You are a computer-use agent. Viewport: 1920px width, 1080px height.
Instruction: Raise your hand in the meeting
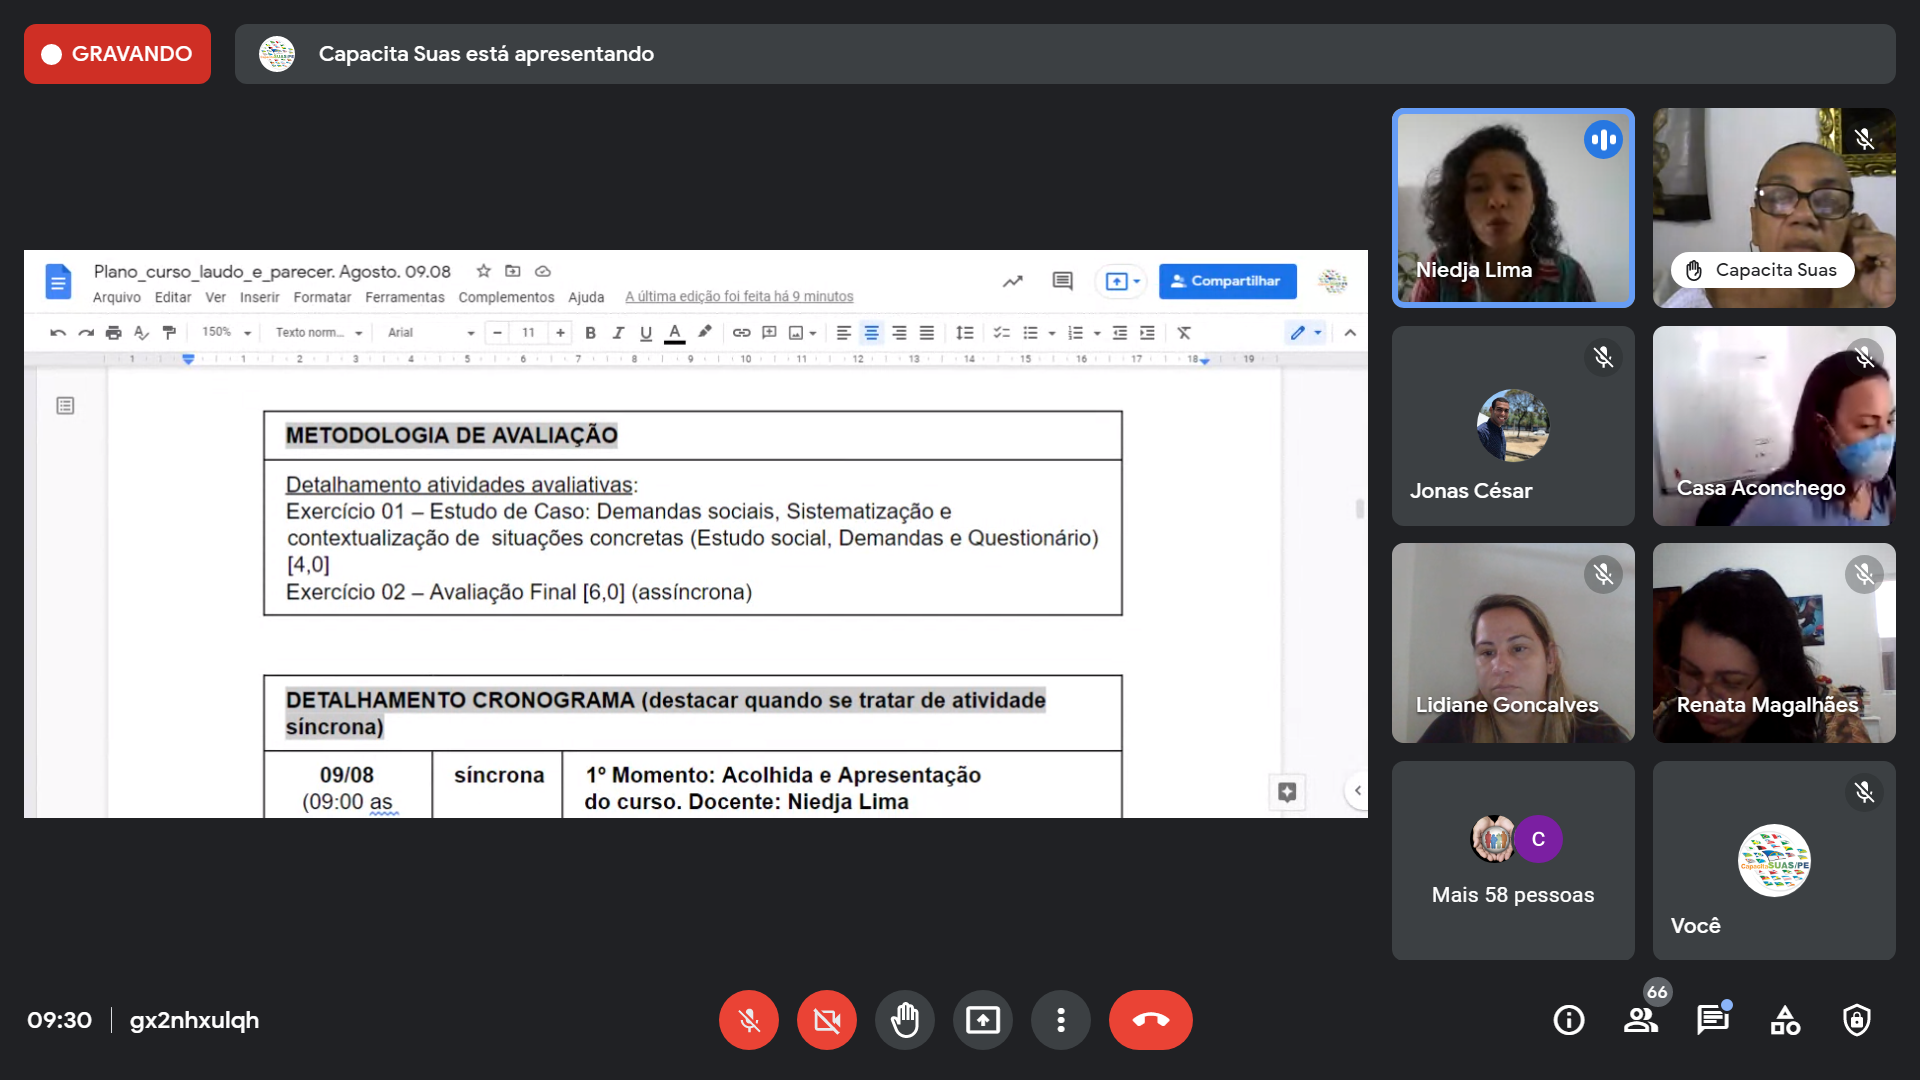(x=905, y=1020)
